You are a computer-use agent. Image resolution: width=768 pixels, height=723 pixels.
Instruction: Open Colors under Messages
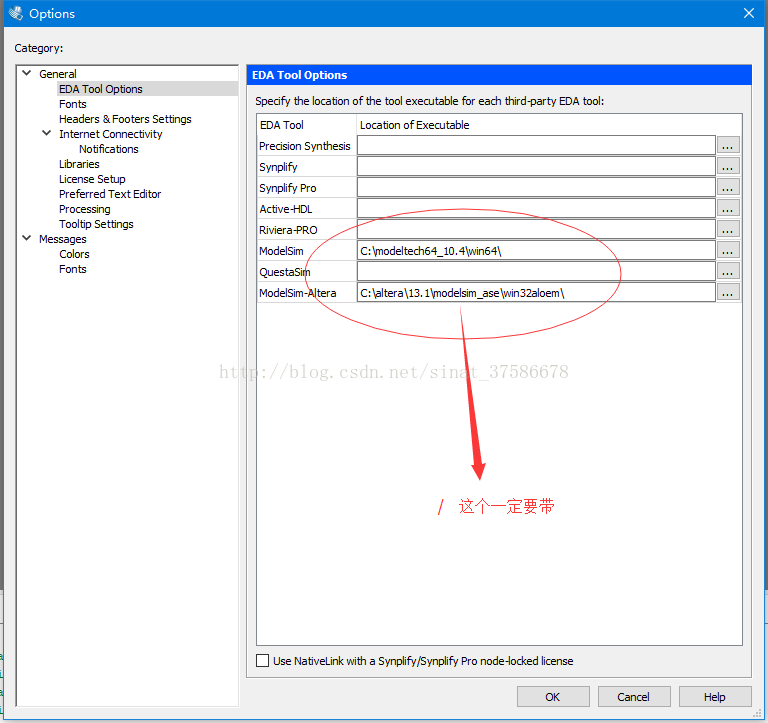[74, 254]
